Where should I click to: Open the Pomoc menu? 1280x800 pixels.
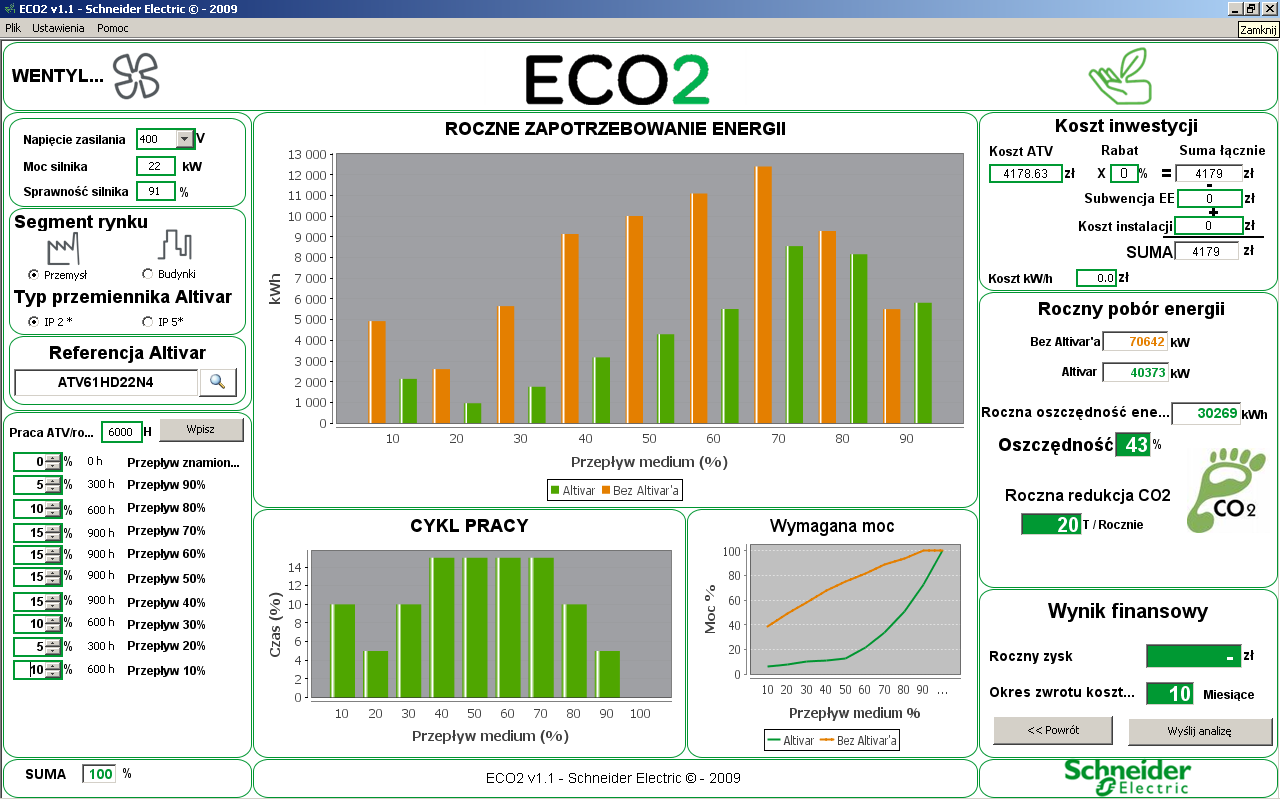pyautogui.click(x=113, y=28)
